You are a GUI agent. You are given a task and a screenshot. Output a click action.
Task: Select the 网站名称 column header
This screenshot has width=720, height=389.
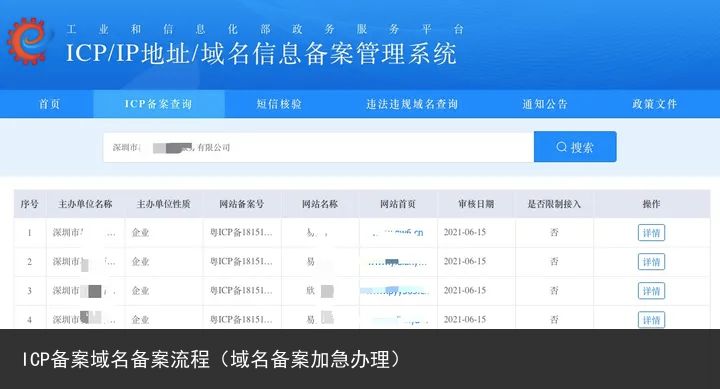point(320,204)
